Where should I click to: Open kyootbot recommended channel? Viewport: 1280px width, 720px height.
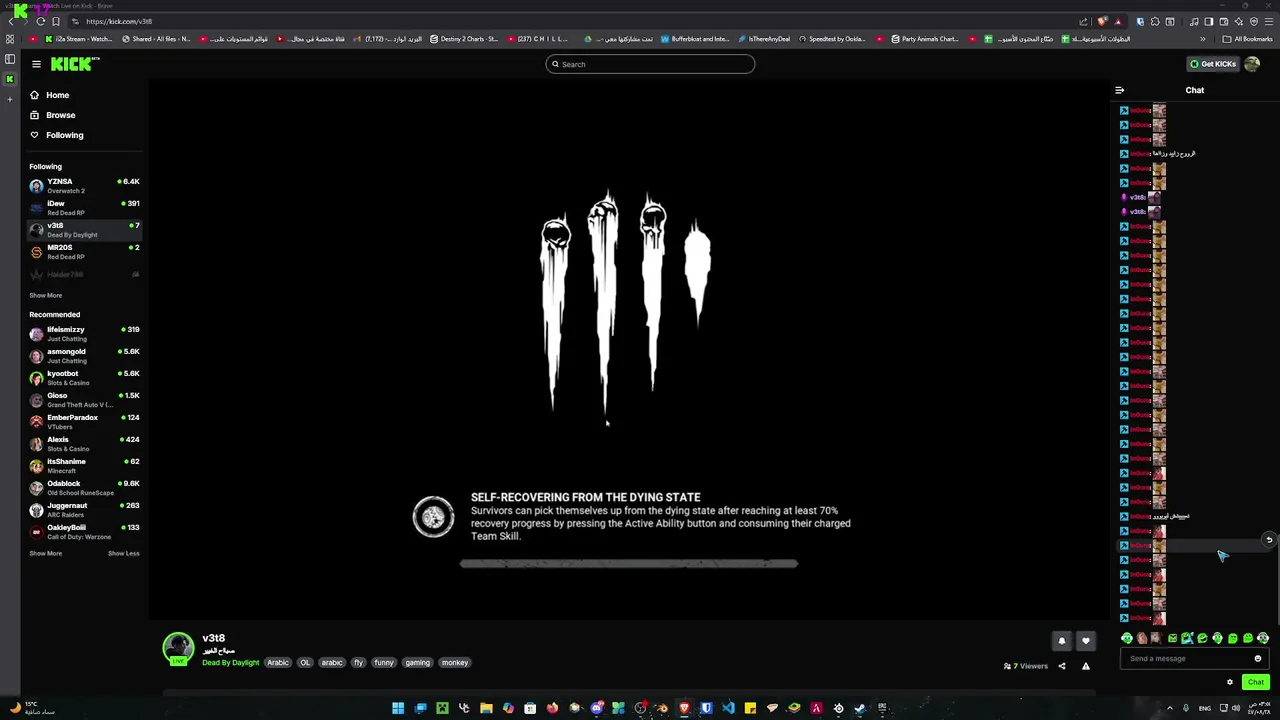pyautogui.click(x=85, y=378)
